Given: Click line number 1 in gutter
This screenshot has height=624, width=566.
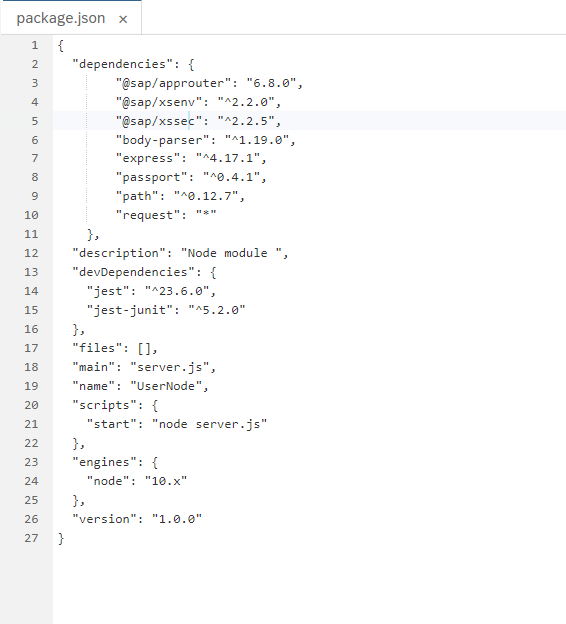Looking at the screenshot, I should [x=35, y=45].
